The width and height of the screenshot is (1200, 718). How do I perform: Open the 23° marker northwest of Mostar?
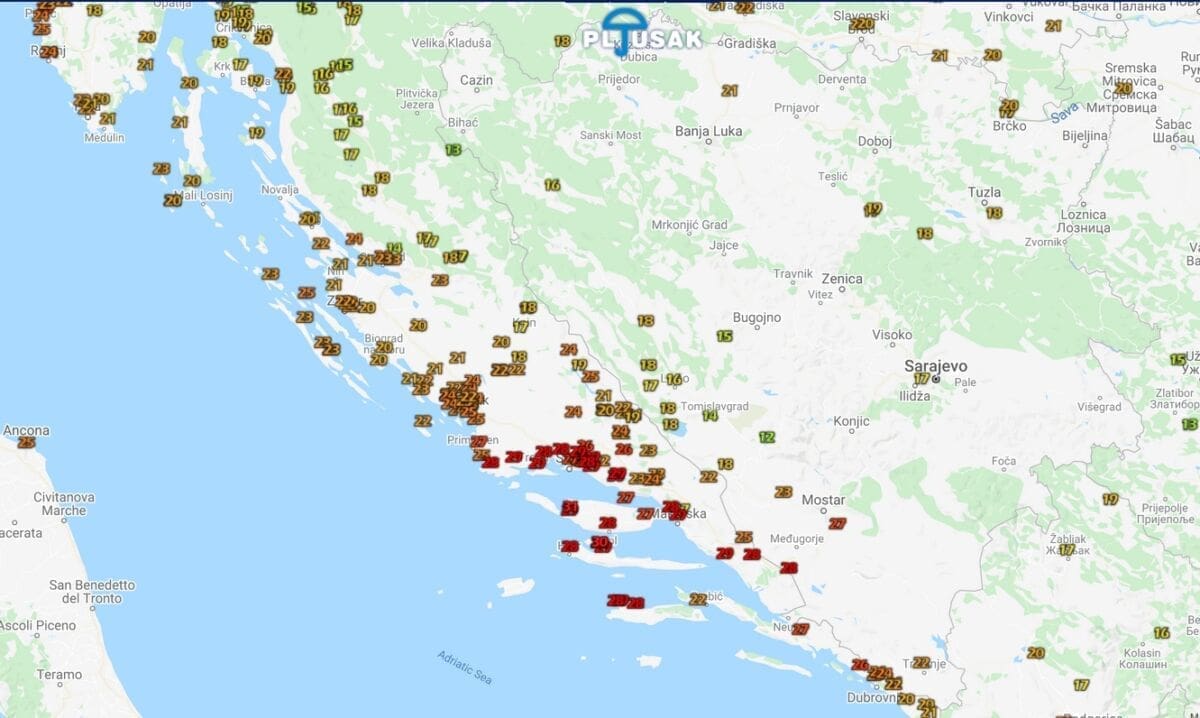[x=783, y=492]
